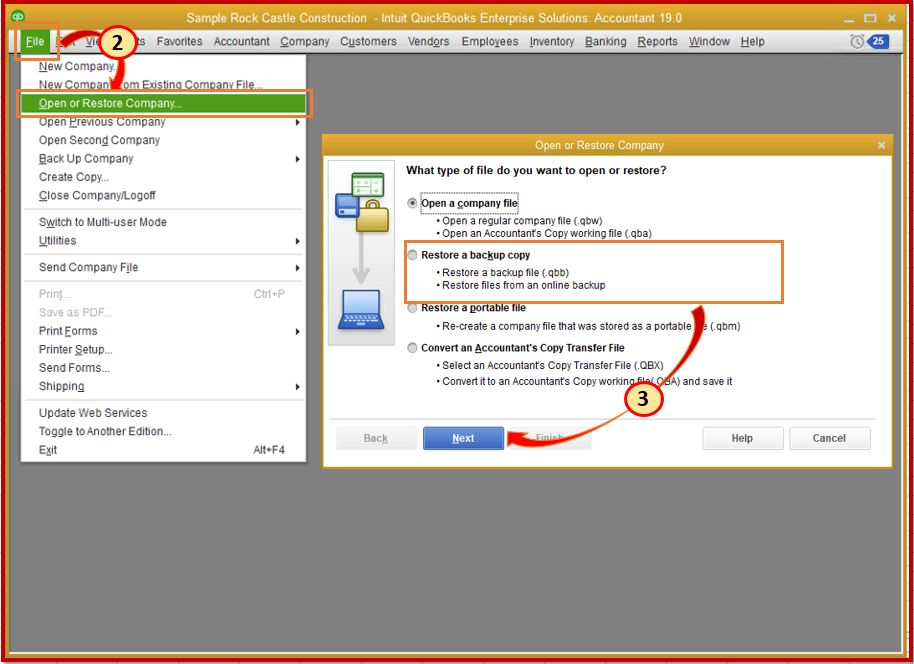Click the Next button in the dialog
Image resolution: width=914 pixels, height=664 pixels.
coord(463,438)
